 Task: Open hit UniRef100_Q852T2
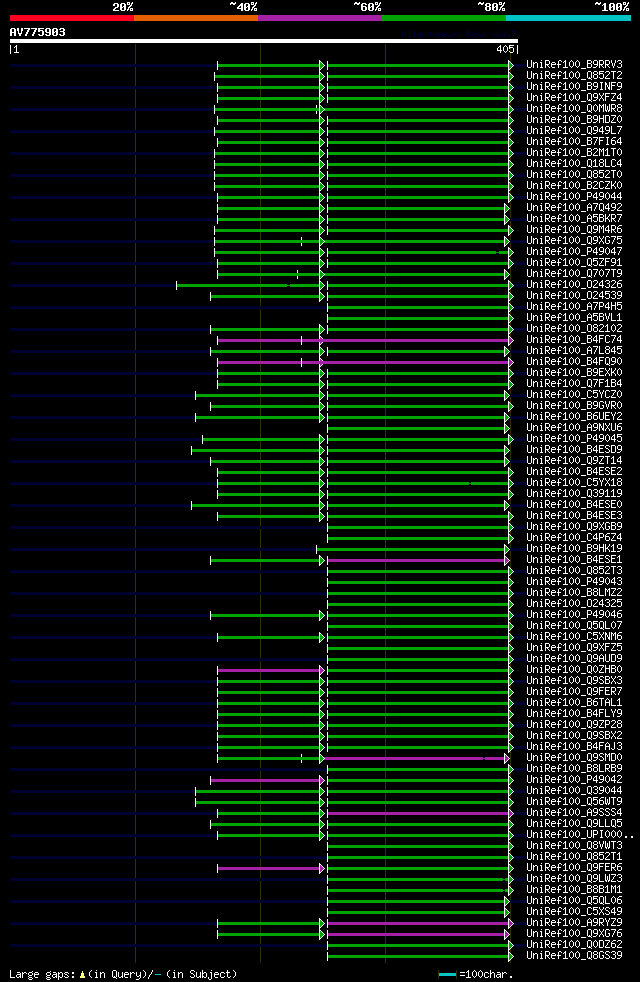(x=574, y=76)
